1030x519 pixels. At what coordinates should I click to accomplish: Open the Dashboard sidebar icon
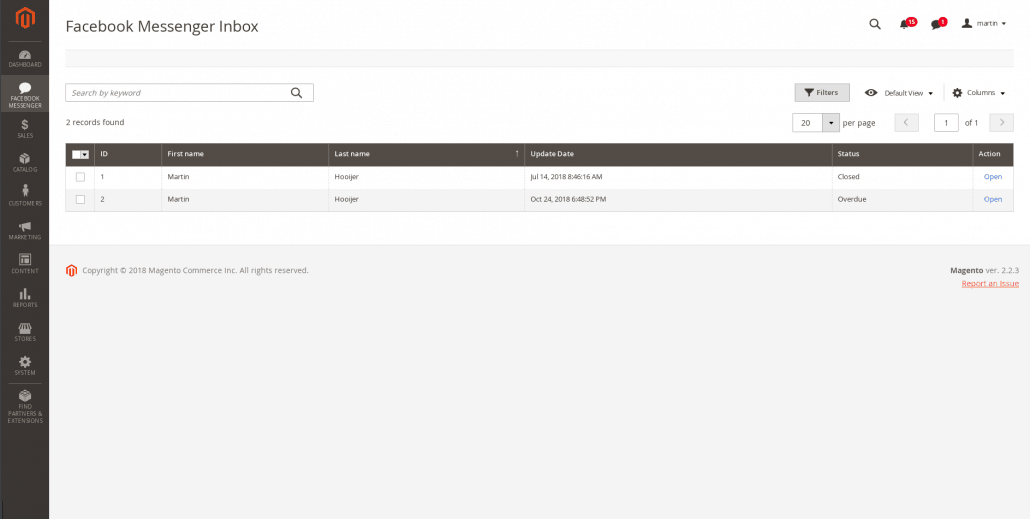click(25, 58)
